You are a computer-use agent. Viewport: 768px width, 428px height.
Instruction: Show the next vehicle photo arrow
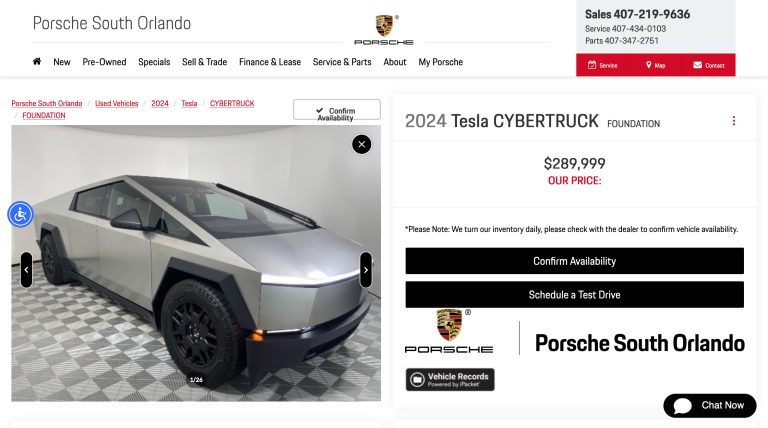365,270
